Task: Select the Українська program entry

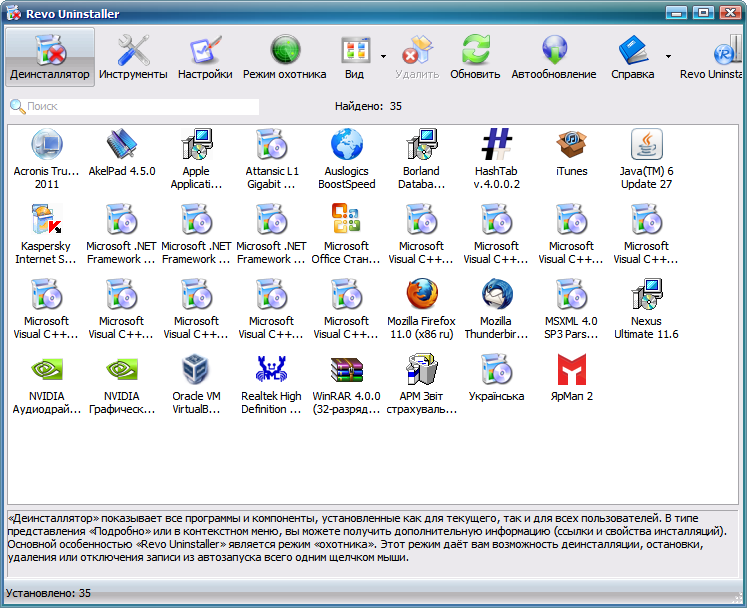Action: 496,377
